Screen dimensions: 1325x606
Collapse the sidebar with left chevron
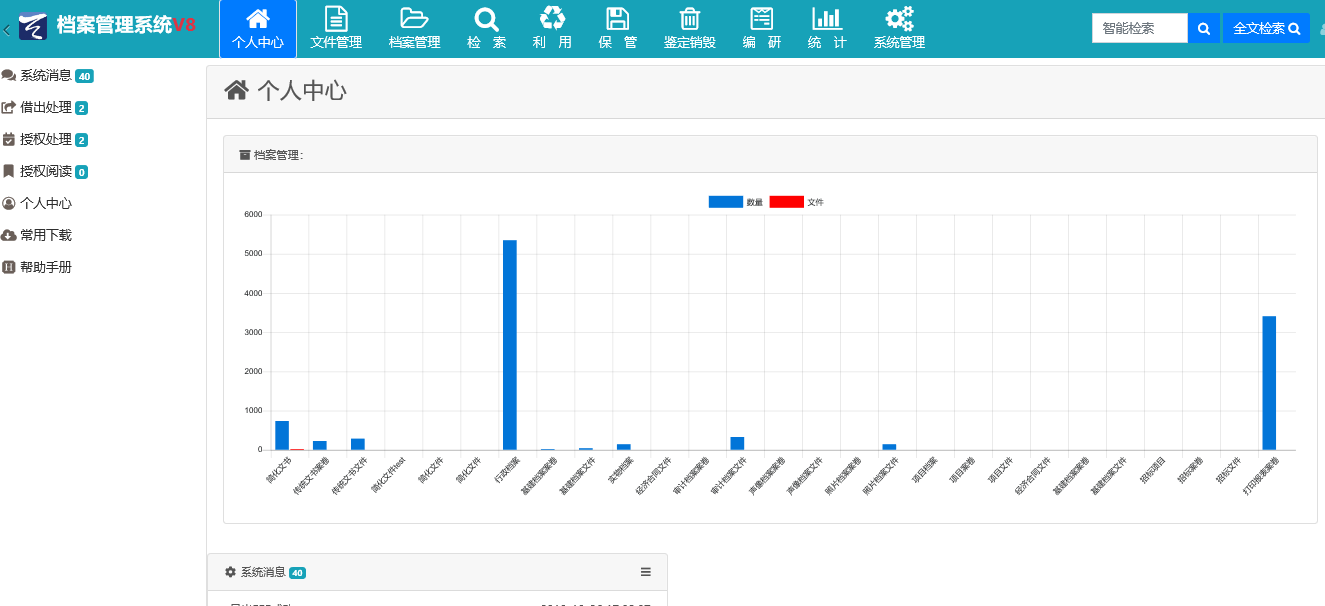(x=7, y=29)
